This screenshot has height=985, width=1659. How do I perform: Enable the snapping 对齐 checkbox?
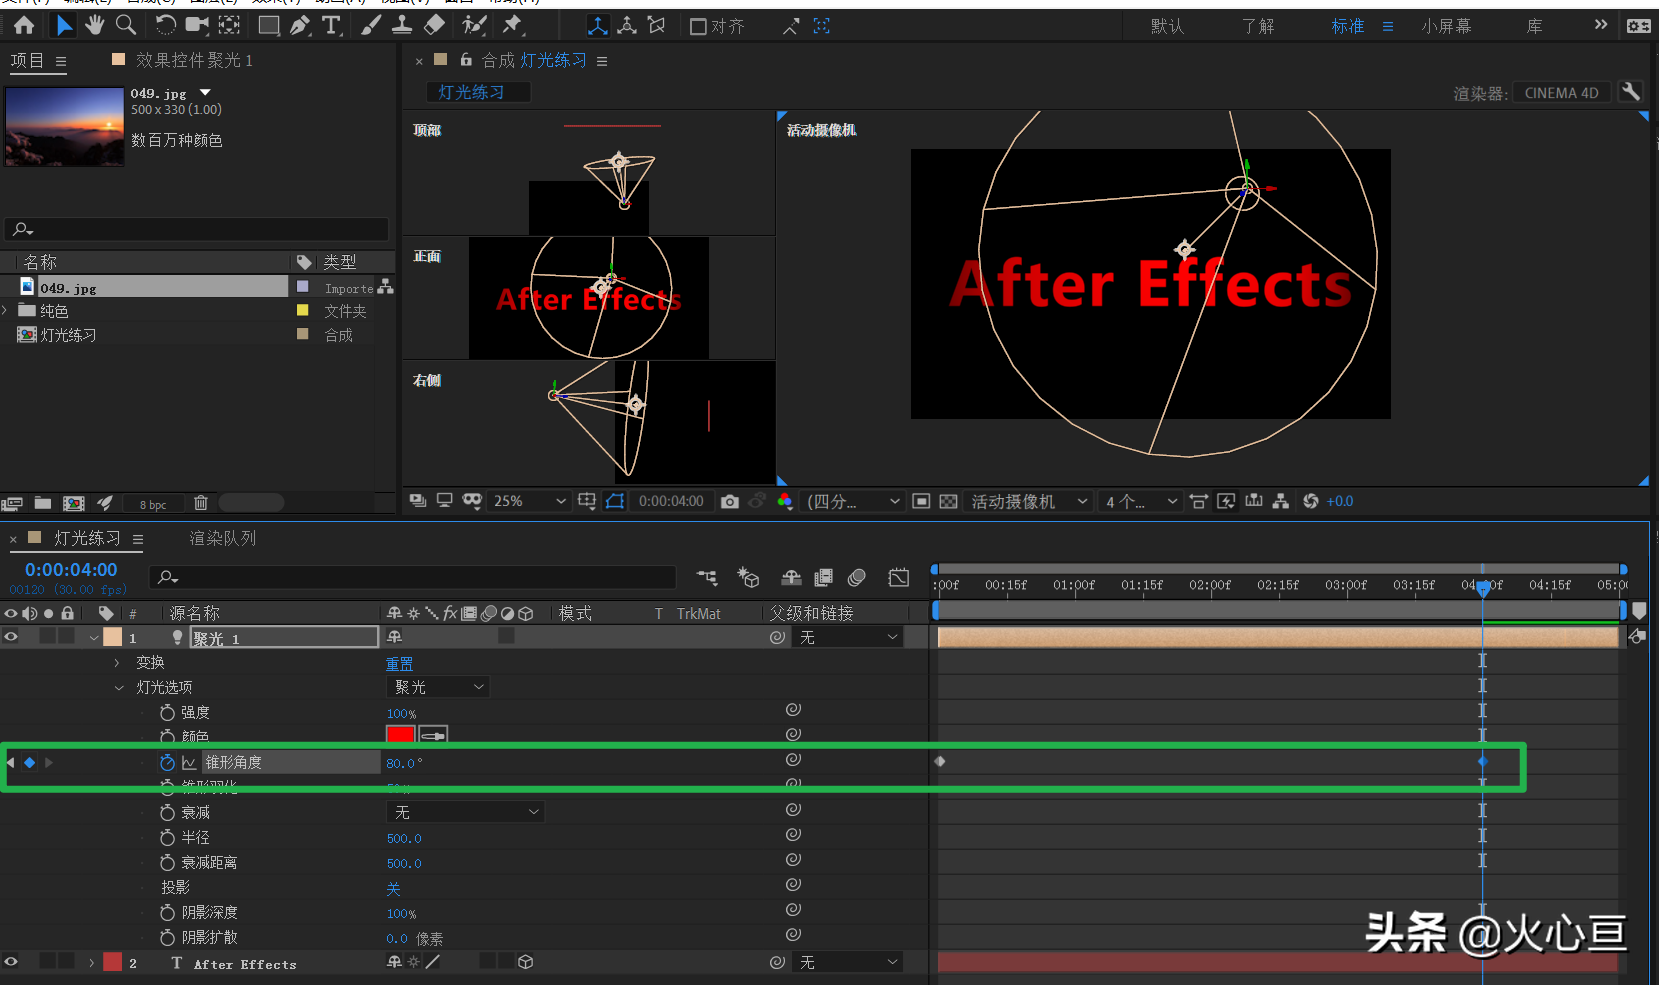698,26
